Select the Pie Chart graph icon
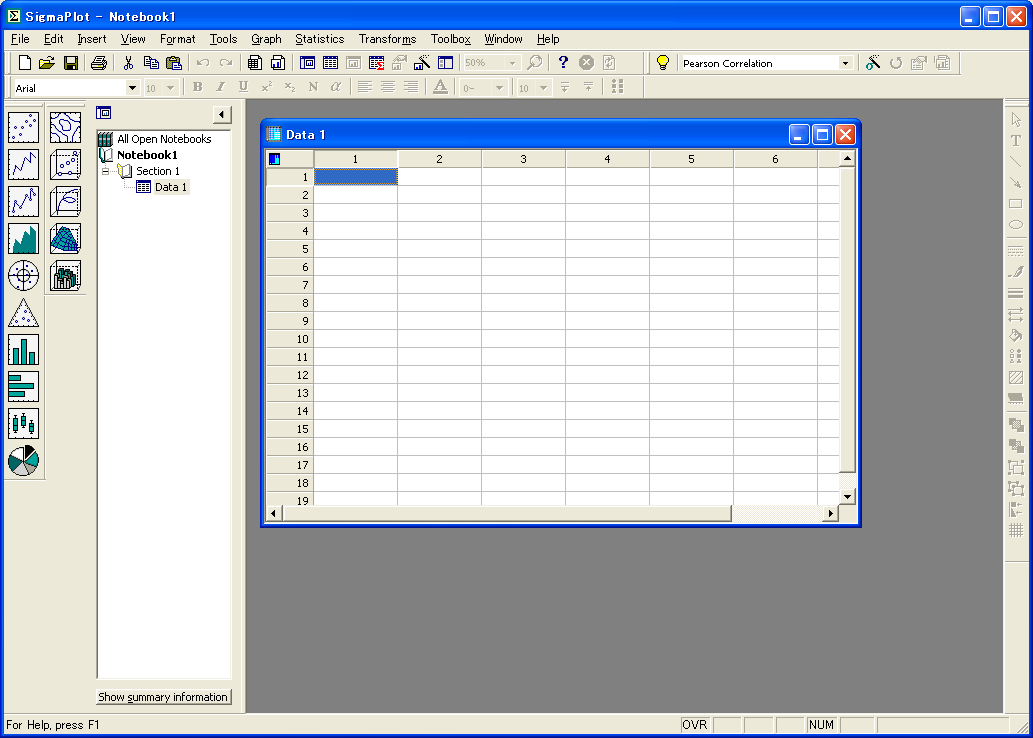The width and height of the screenshot is (1033, 738). point(24,460)
